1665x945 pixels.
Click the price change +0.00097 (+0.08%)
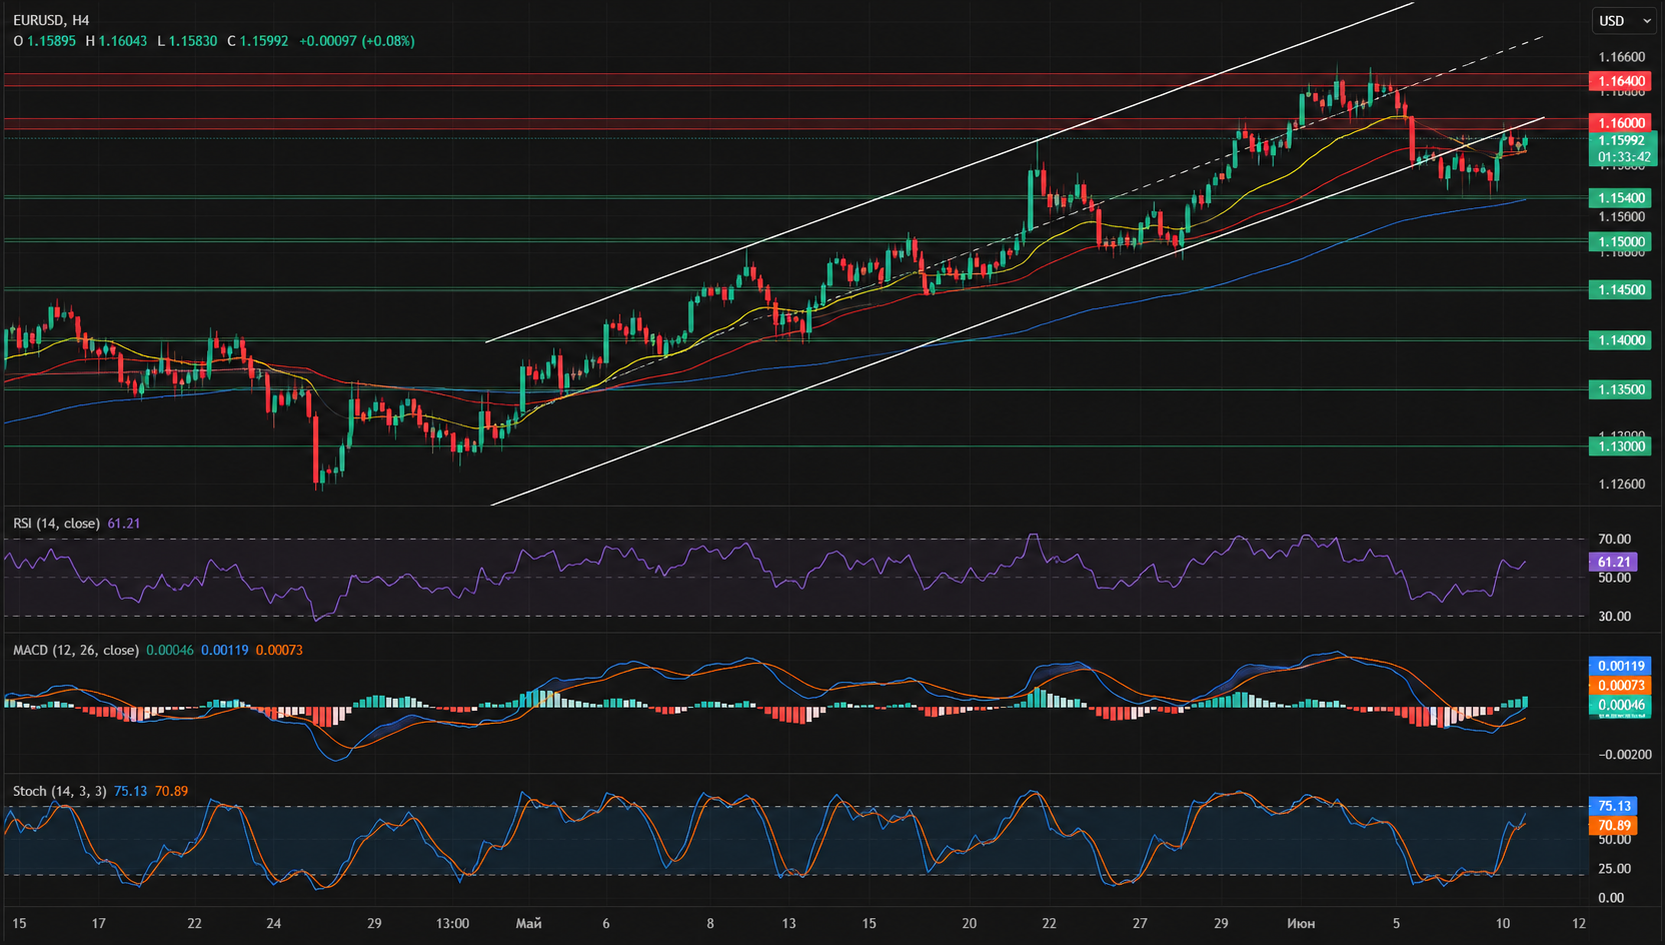[x=357, y=41]
